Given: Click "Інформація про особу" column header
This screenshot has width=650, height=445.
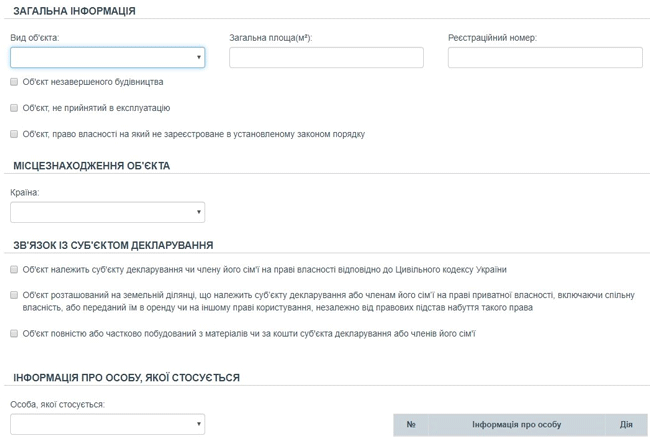Looking at the screenshot, I should pos(516,425).
